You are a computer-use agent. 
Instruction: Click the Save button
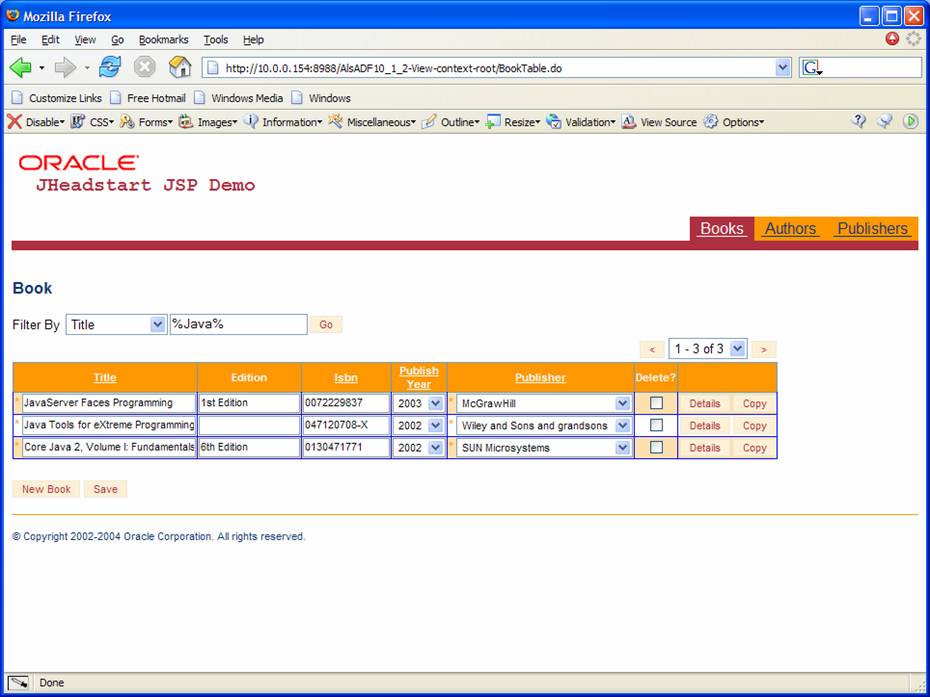[x=106, y=490]
